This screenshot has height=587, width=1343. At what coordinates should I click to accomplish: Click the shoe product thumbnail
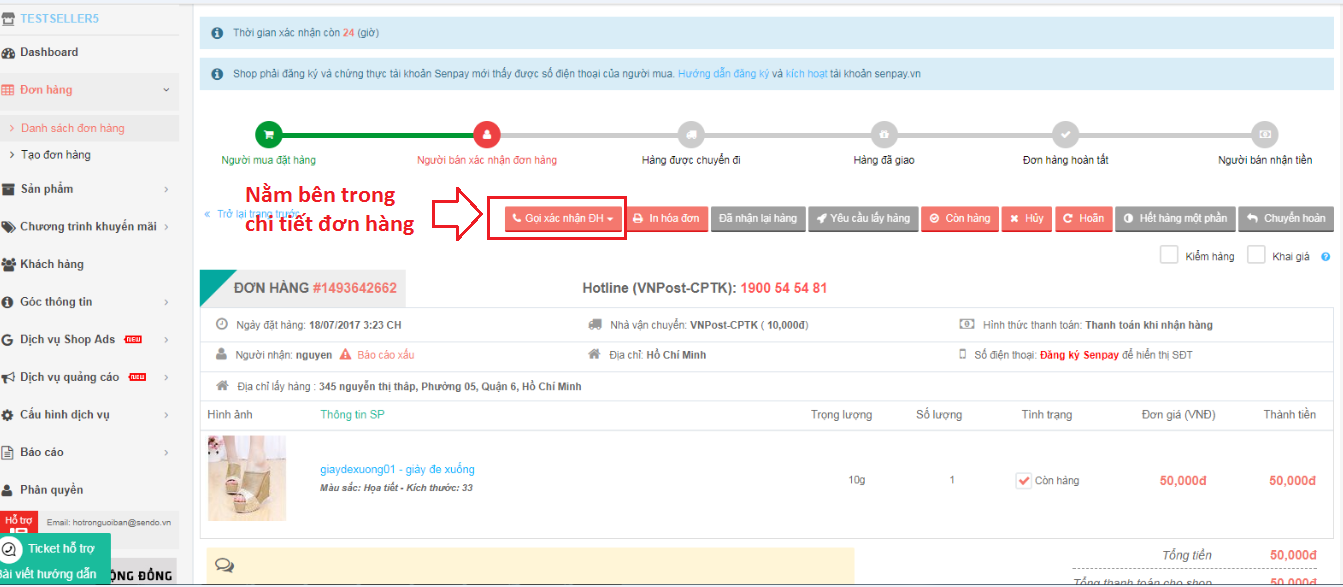pos(246,478)
